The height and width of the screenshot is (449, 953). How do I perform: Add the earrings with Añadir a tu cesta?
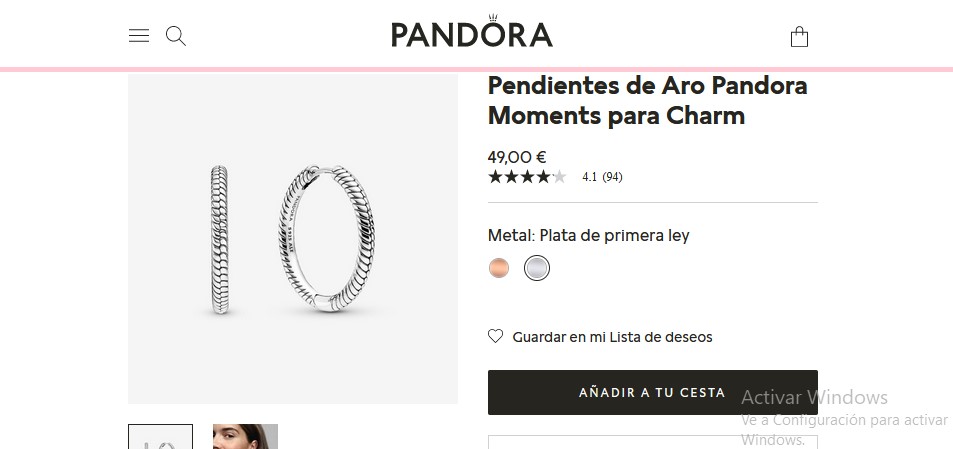click(x=652, y=392)
